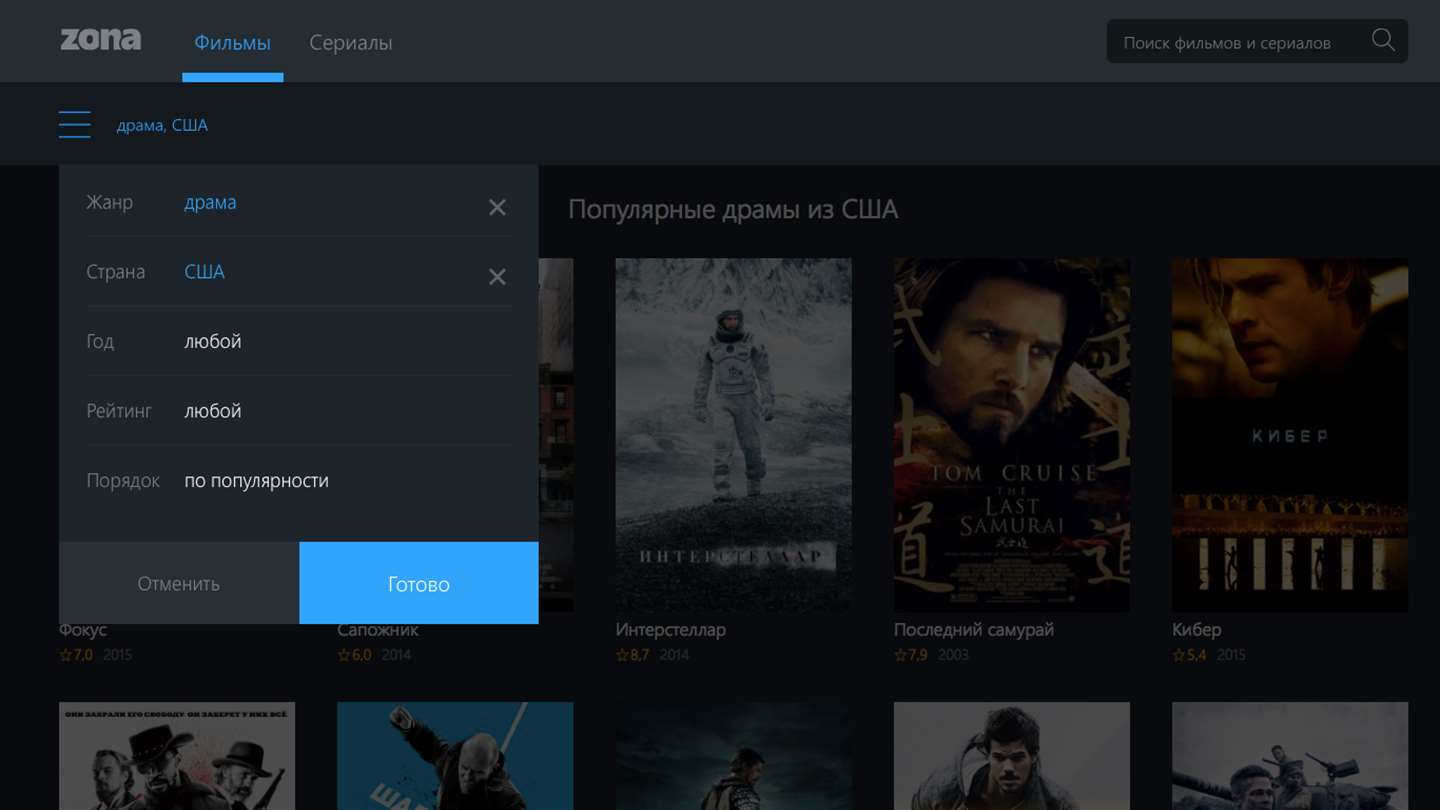Click the Популярные драмы из США heading
The height and width of the screenshot is (810, 1440).
[733, 210]
